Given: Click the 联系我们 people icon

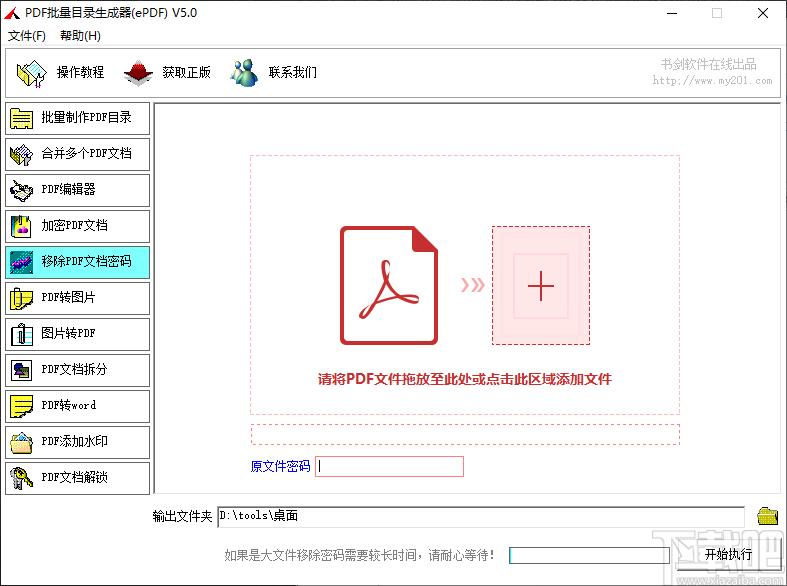Looking at the screenshot, I should tap(244, 73).
